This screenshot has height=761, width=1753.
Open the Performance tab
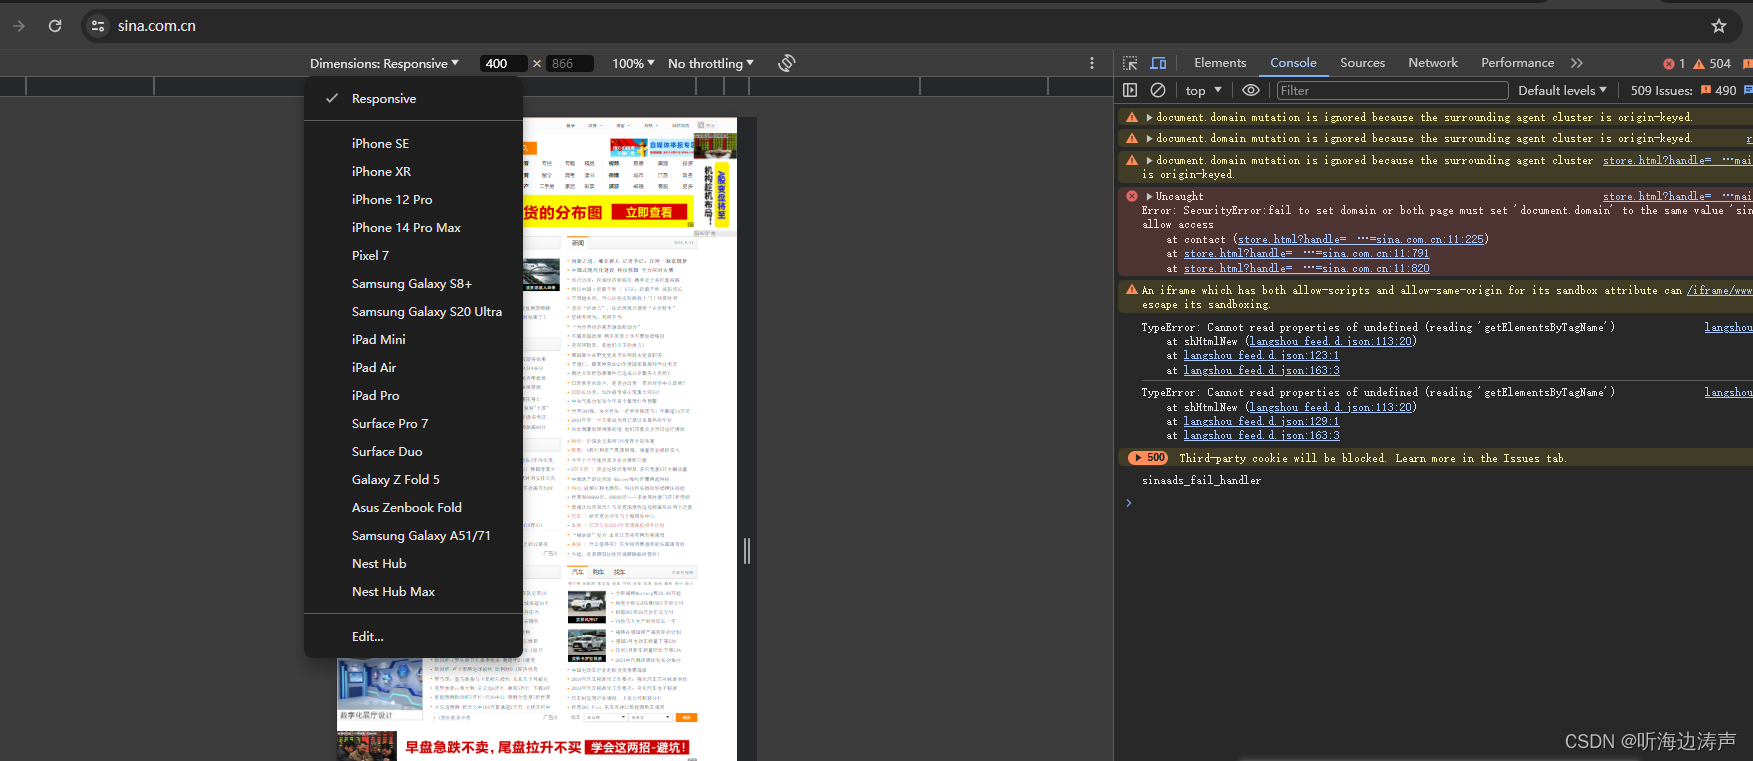[1517, 63]
